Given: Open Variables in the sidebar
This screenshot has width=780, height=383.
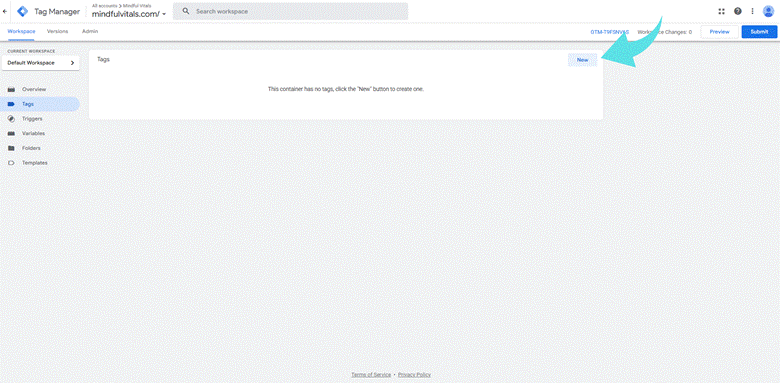Looking at the screenshot, I should 40,133.
